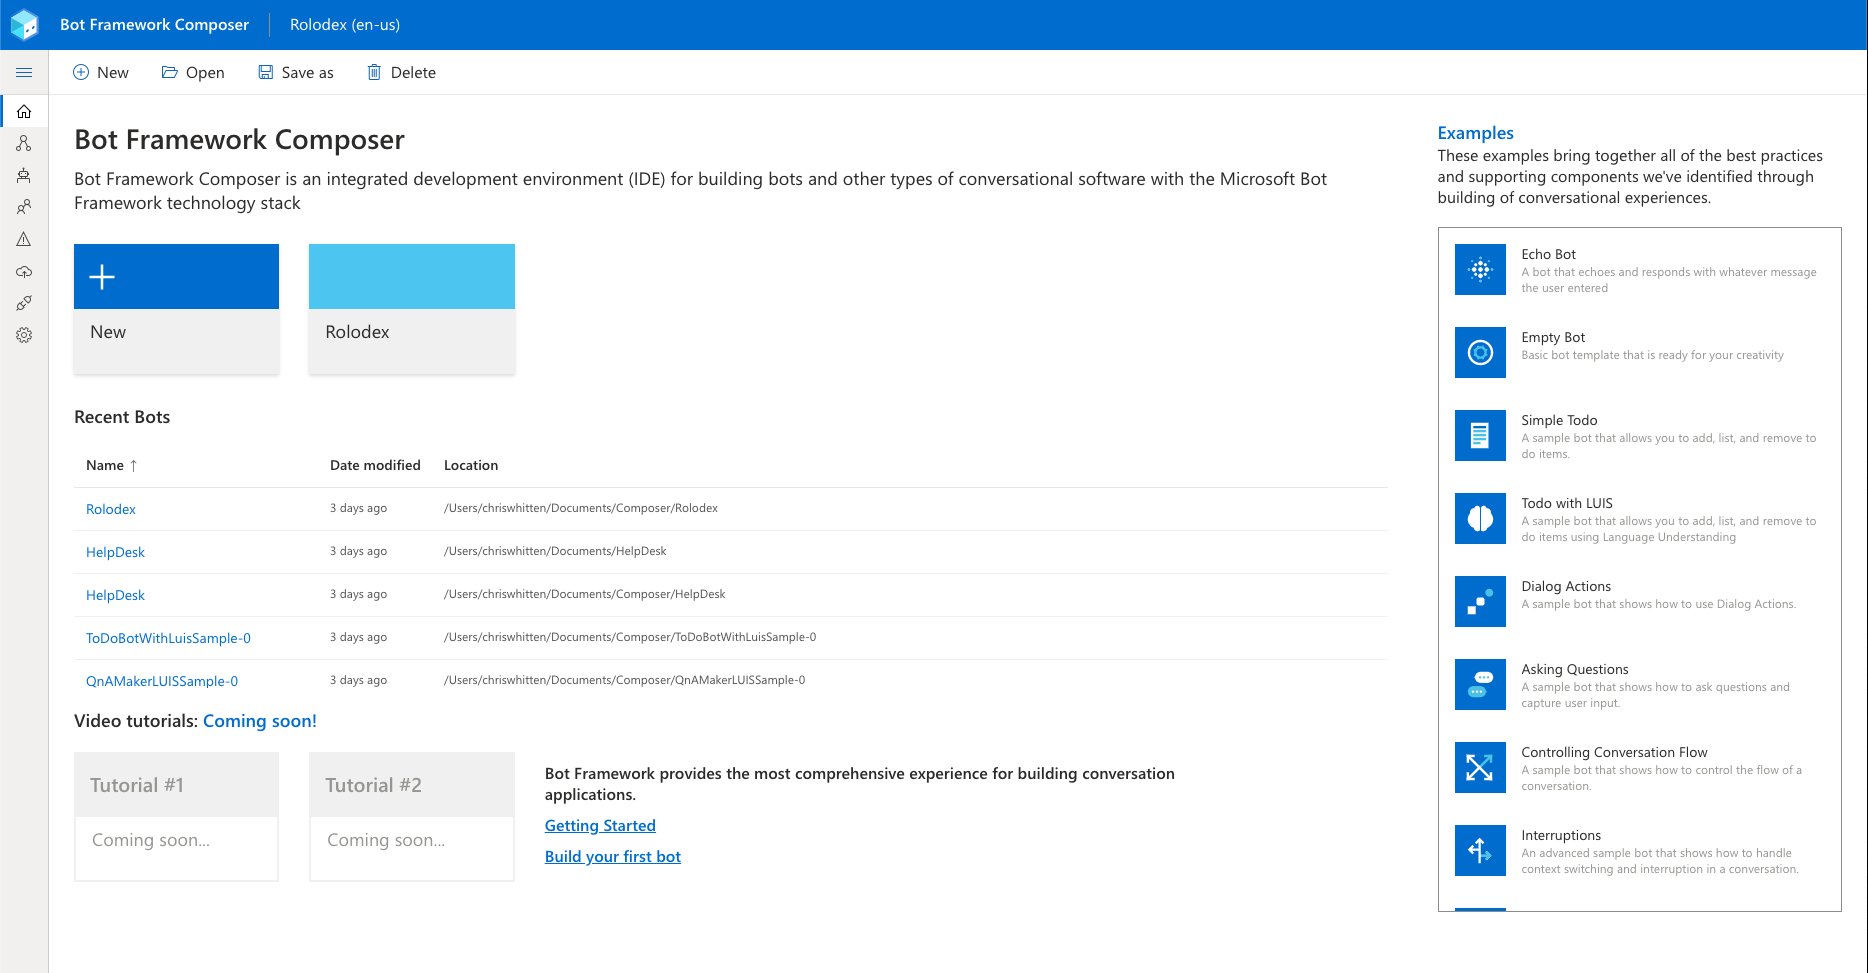Click Rolodex row's '3 days ago' date
This screenshot has height=973, width=1868.
point(358,508)
